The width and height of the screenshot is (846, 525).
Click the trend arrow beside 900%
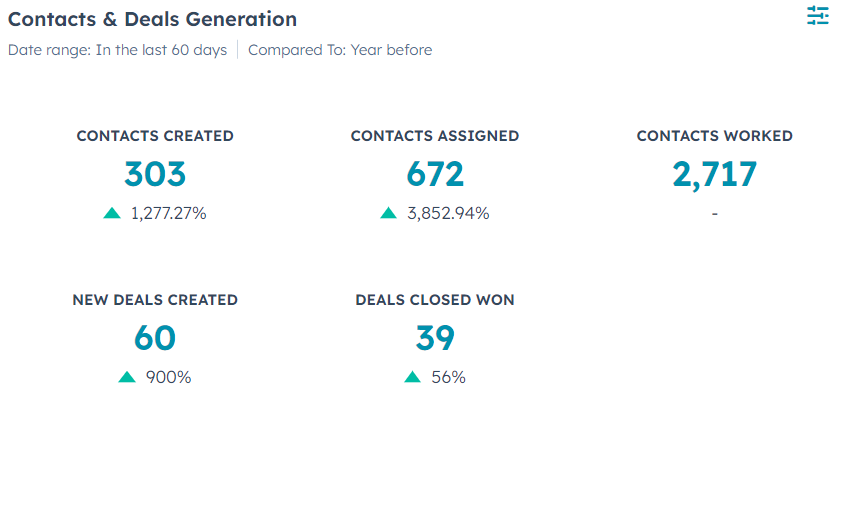pyautogui.click(x=126, y=377)
